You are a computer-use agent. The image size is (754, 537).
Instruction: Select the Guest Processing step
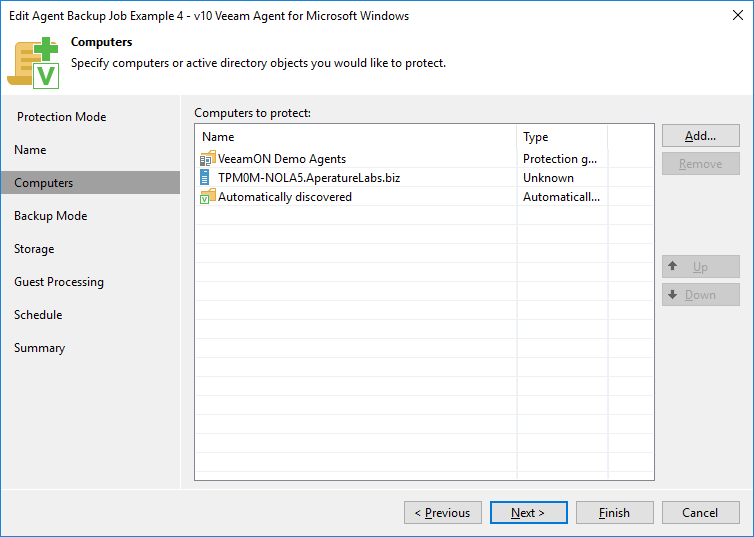(59, 282)
